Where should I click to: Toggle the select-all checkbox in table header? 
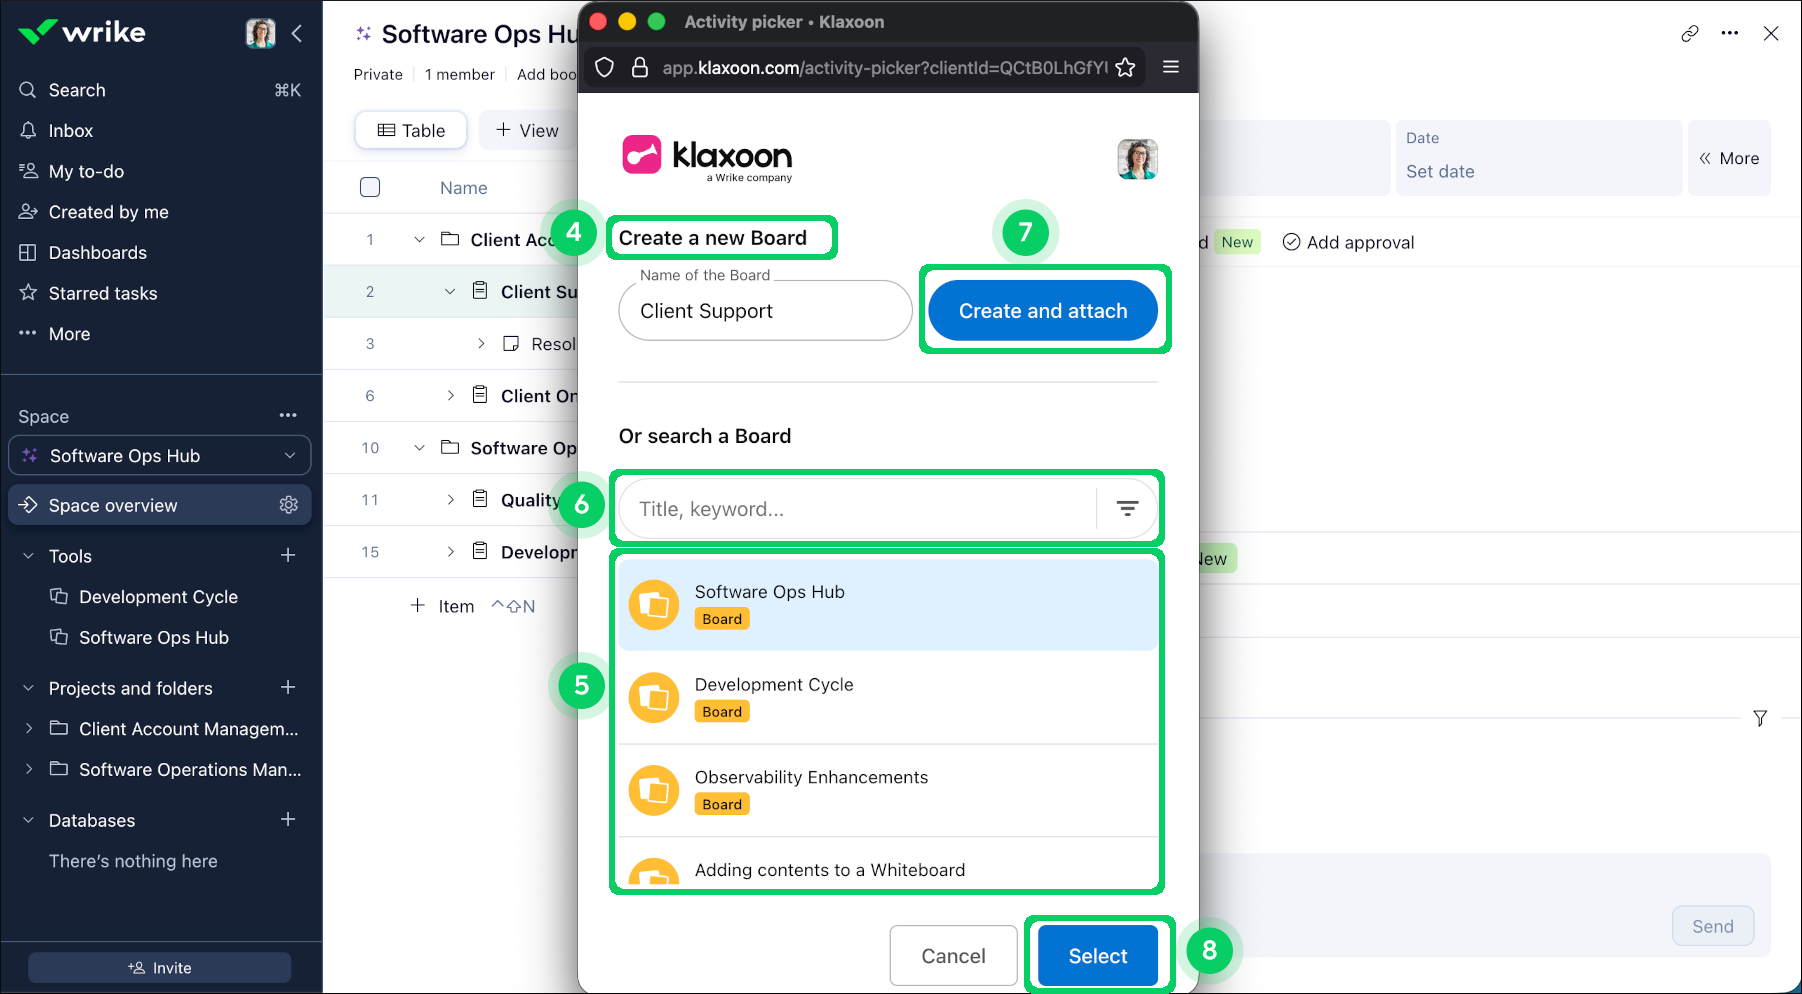370,187
